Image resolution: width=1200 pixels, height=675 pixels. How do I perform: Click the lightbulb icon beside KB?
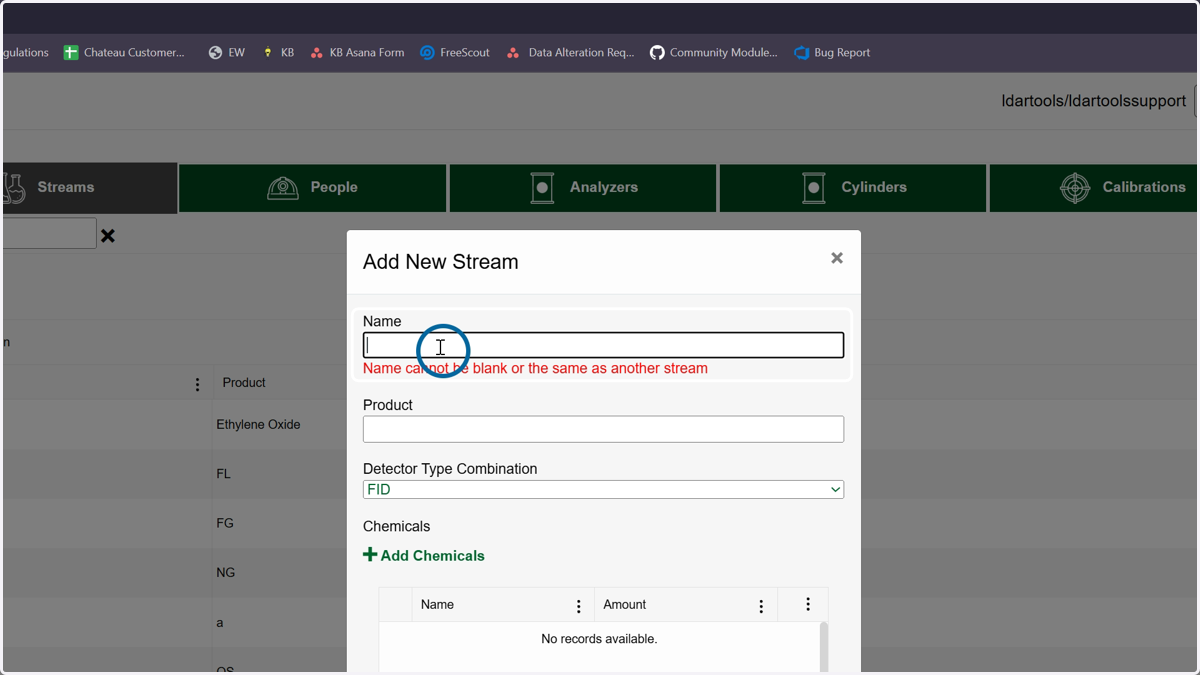click(x=267, y=53)
